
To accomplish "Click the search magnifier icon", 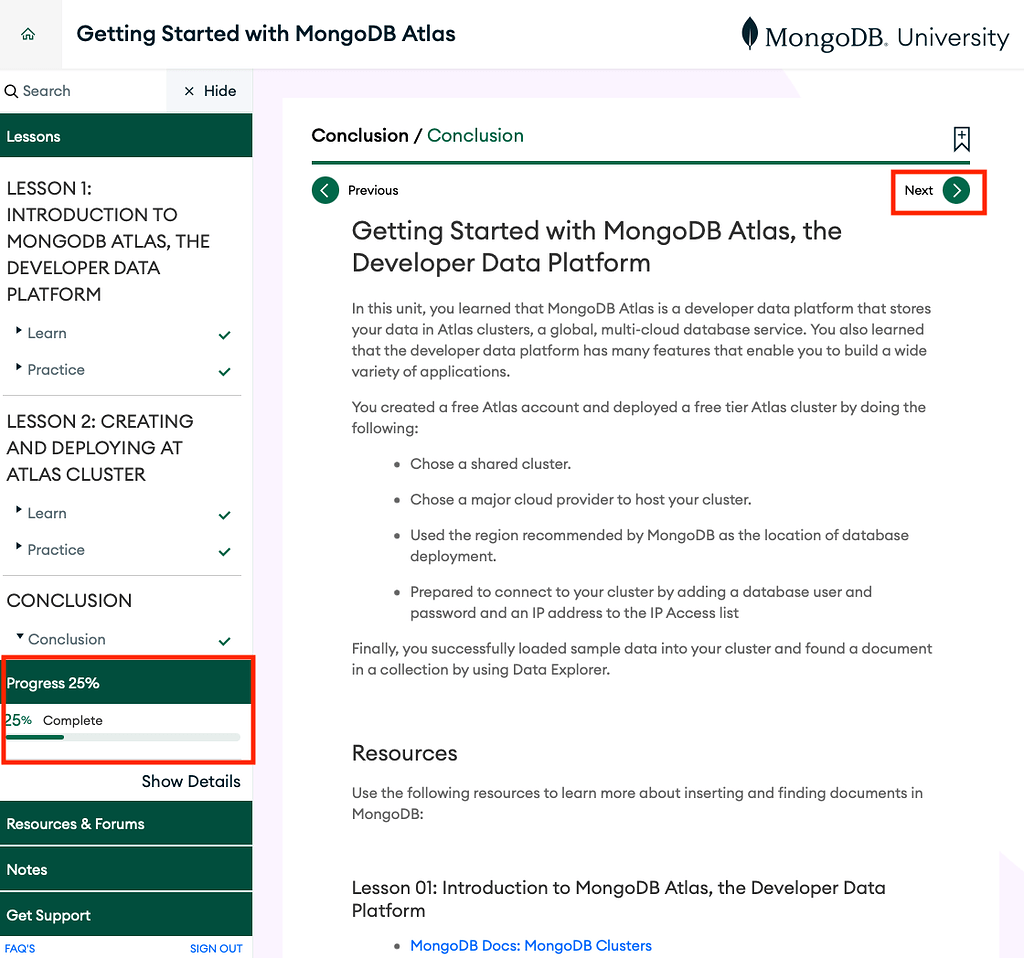I will click(x=12, y=91).
